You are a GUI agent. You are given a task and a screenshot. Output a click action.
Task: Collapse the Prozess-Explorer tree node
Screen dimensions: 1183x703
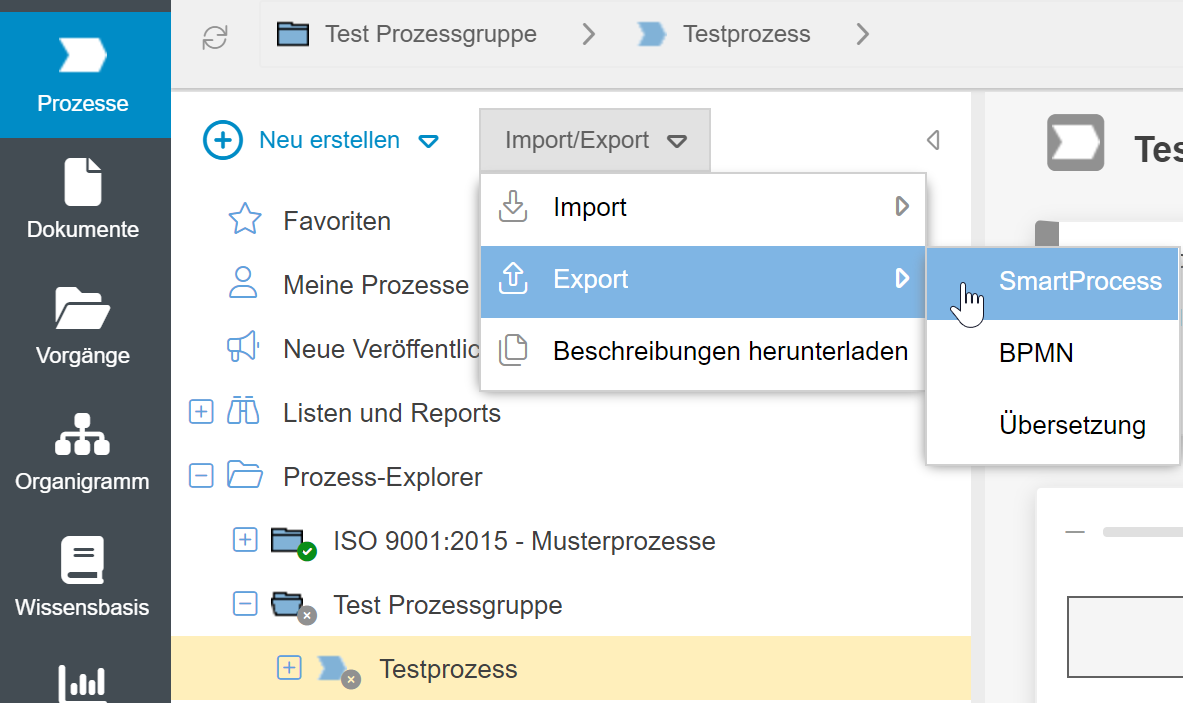pyautogui.click(x=201, y=477)
